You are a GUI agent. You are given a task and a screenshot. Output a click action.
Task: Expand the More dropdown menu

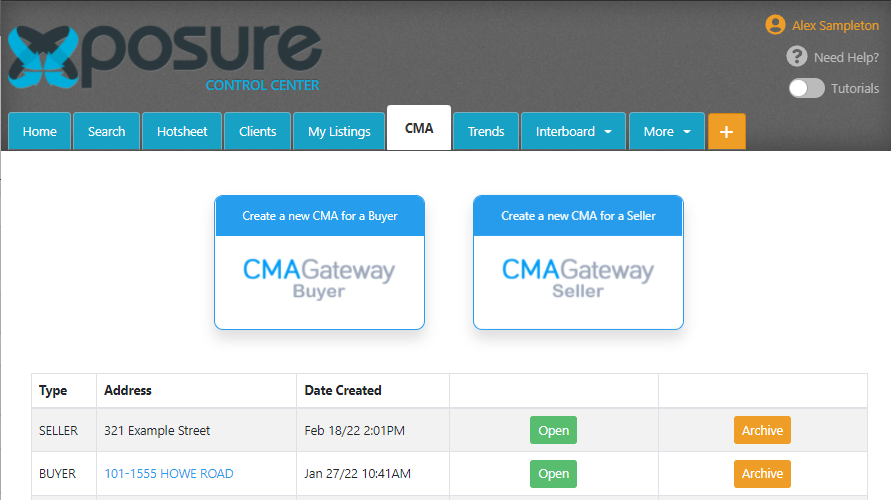(667, 132)
